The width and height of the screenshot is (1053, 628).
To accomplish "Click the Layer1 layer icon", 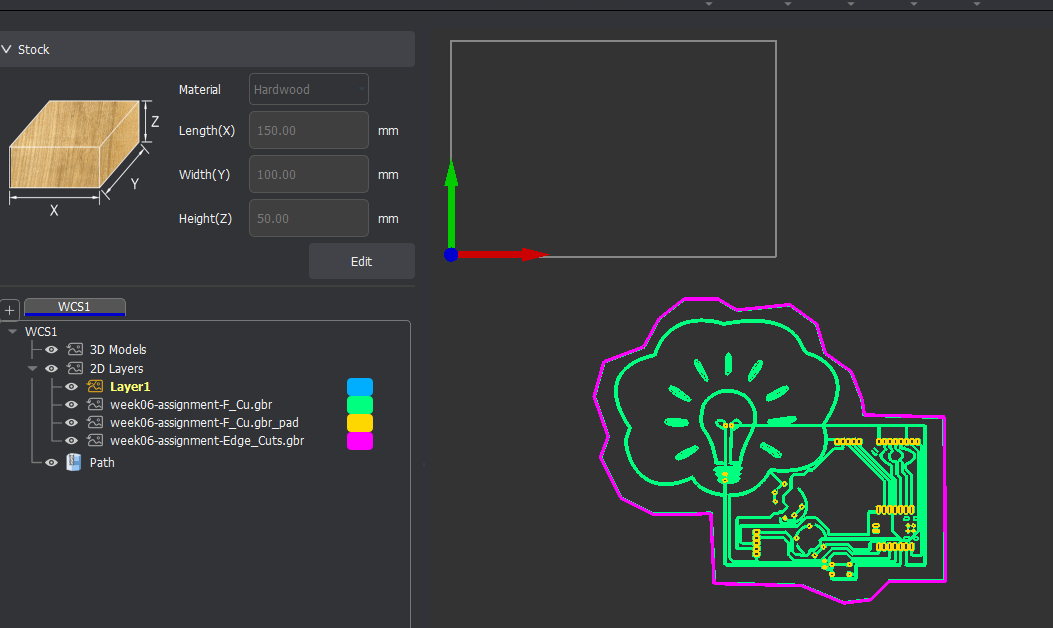I will 95,386.
